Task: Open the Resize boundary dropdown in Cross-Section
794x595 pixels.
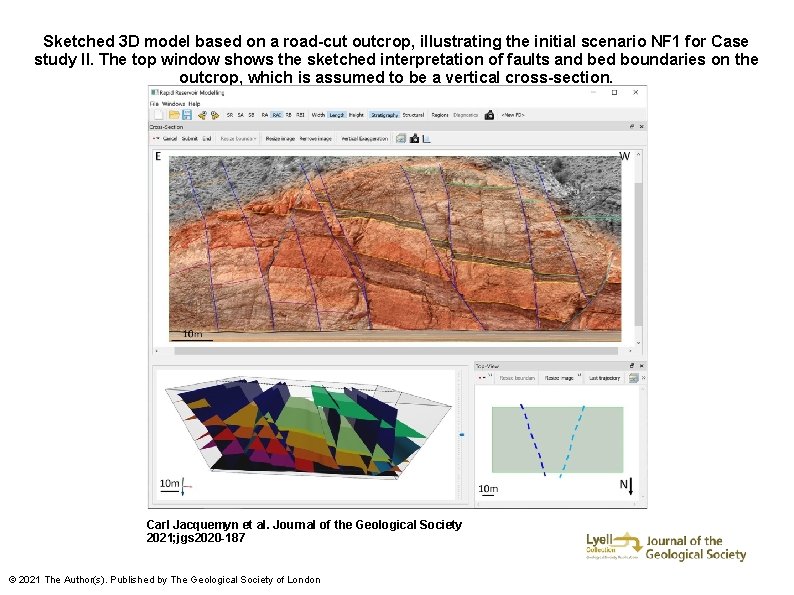Action: pos(238,139)
